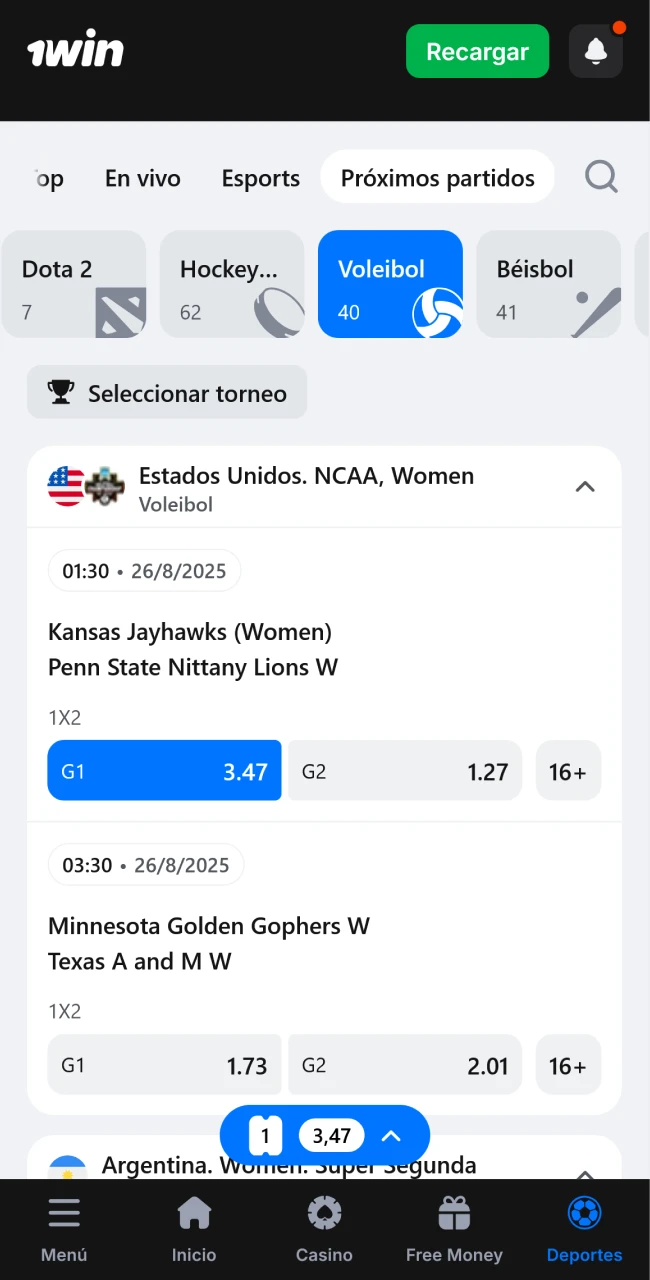Tap the Deportes soccer ball icon

584,1213
